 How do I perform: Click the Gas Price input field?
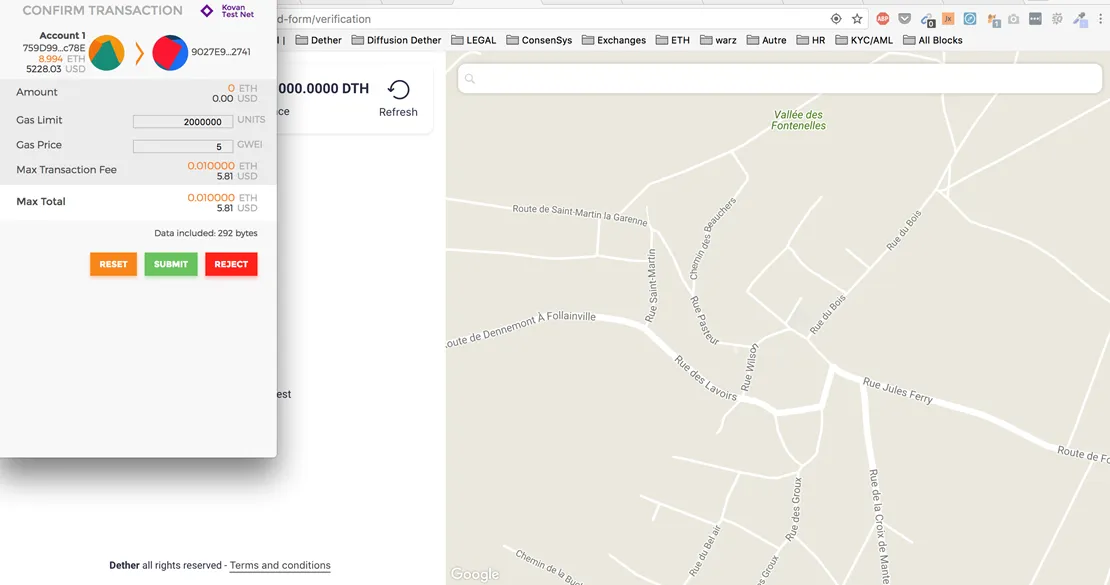pyautogui.click(x=183, y=147)
